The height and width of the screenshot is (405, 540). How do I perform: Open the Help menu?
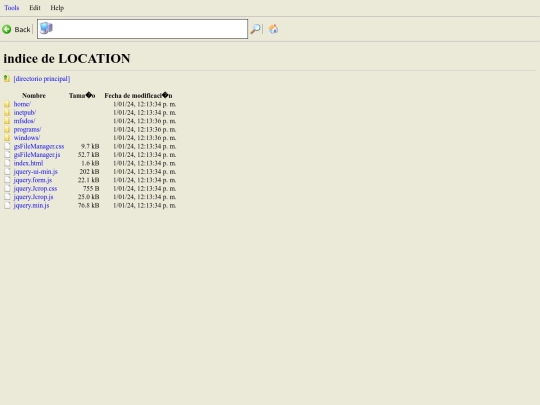click(57, 8)
